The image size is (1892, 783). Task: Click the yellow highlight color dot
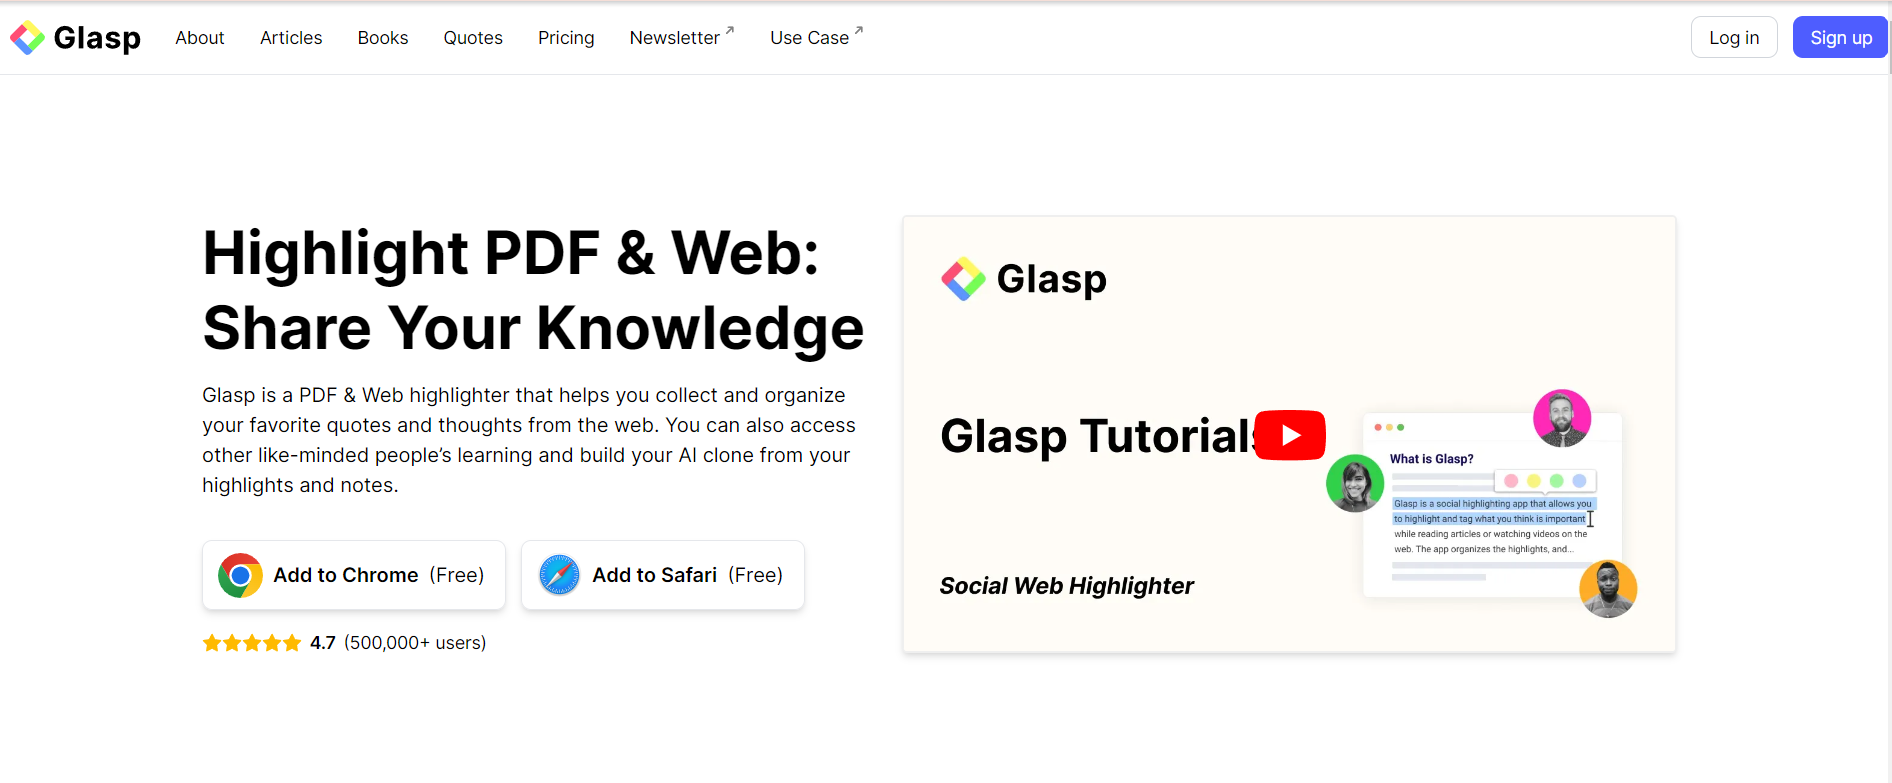(1534, 481)
